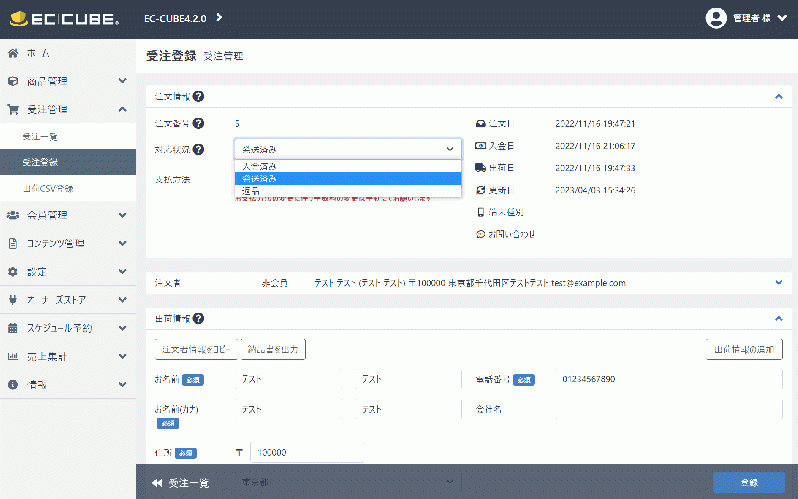Click the help icon beside 注文情報 heading

pyautogui.click(x=198, y=96)
